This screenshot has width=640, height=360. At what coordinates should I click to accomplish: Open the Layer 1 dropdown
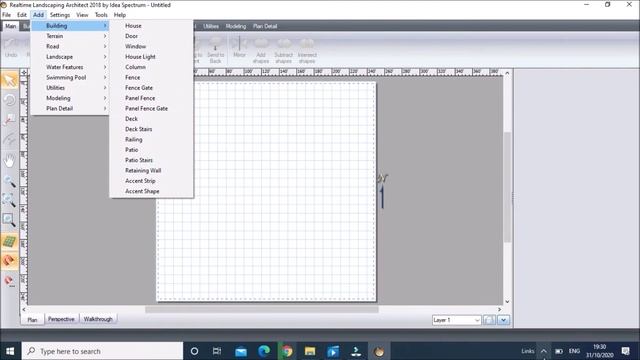pos(456,320)
